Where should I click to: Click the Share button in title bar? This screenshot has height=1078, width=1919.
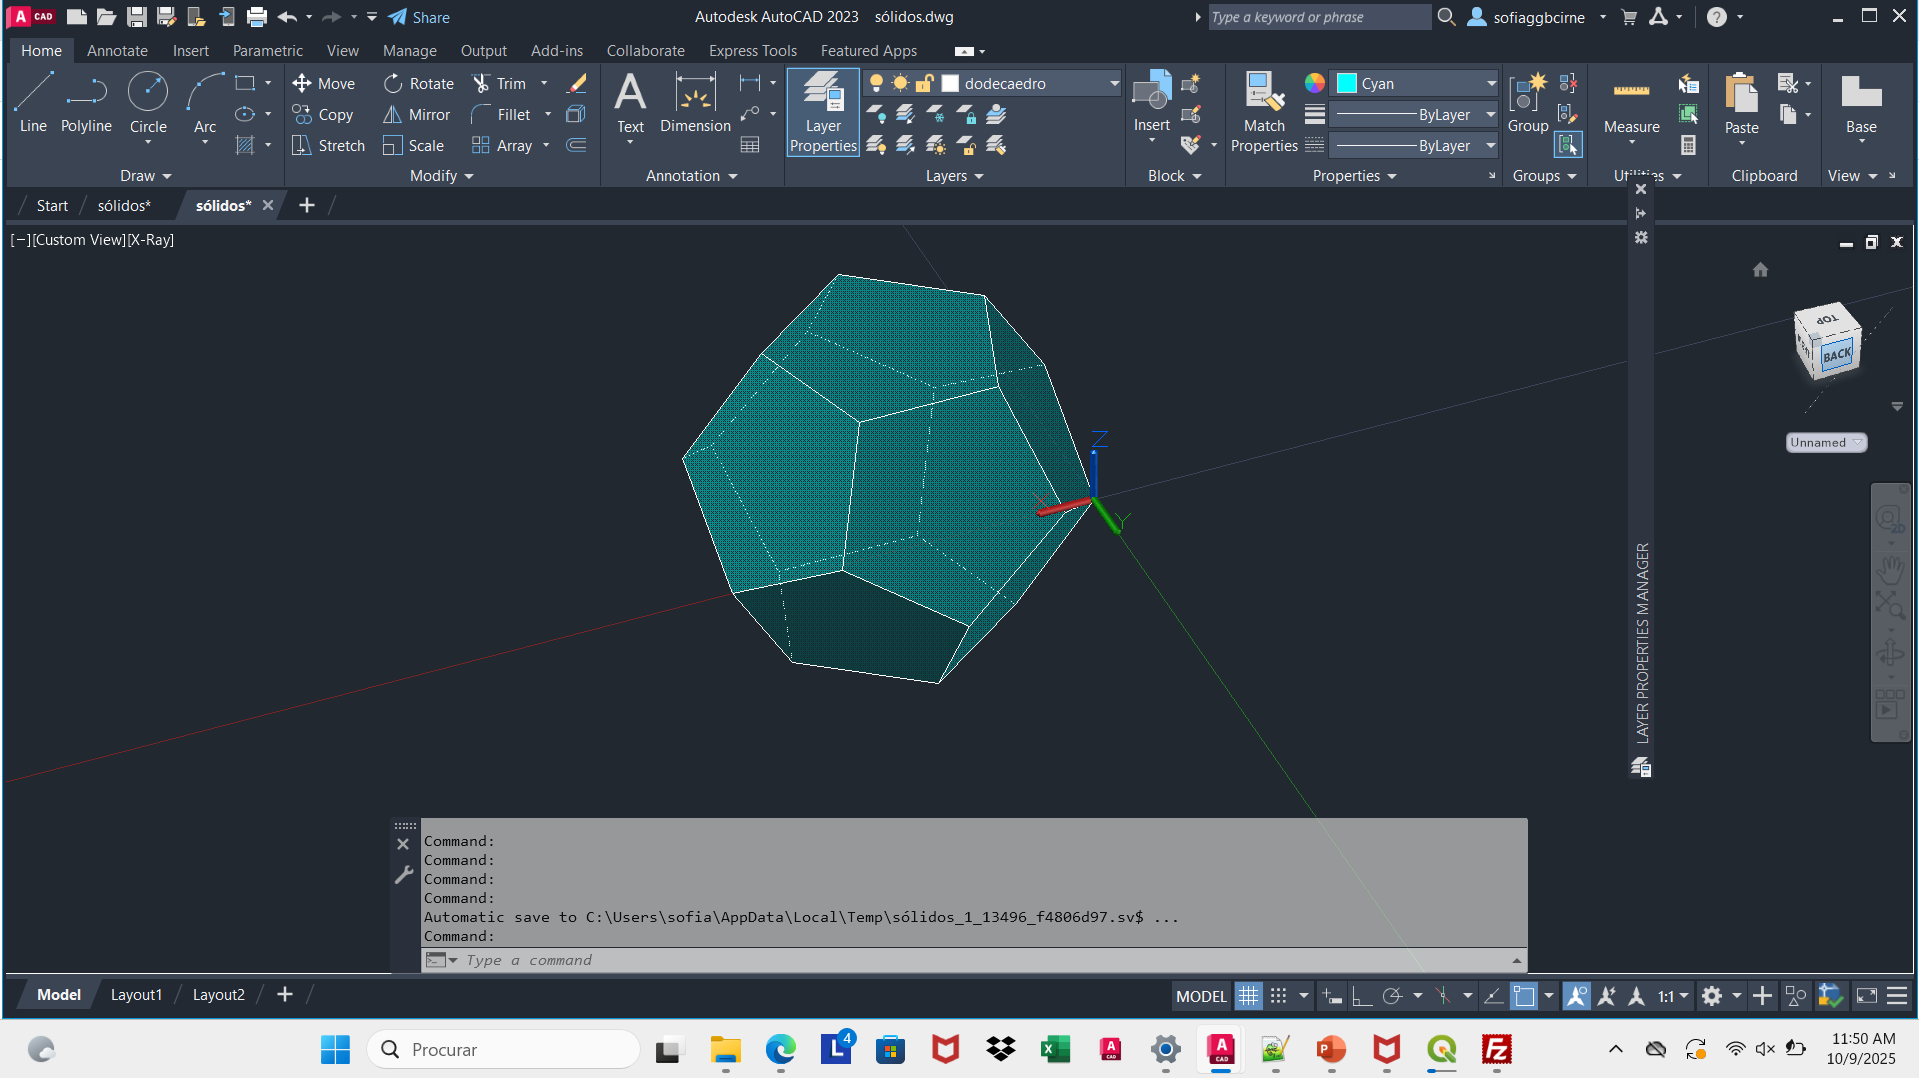(419, 17)
